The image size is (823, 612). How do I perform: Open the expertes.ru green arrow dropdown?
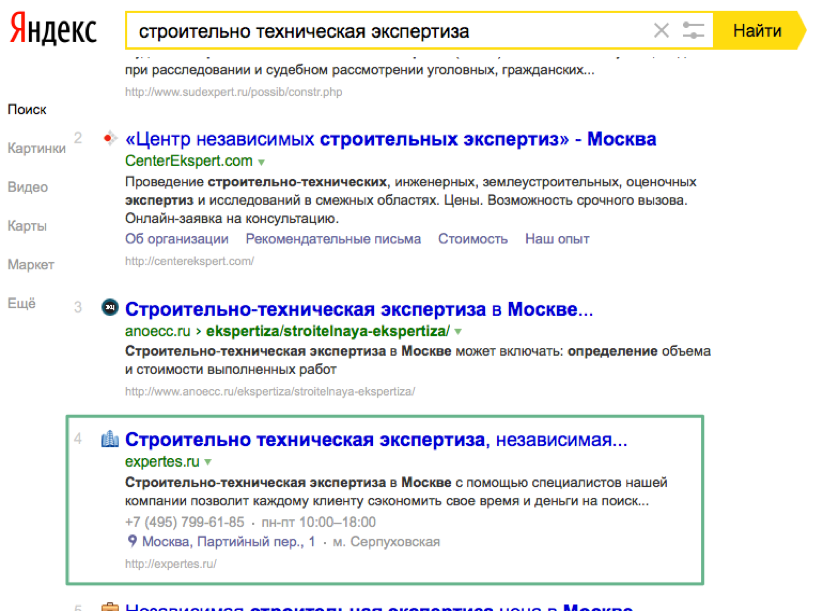coord(208,462)
